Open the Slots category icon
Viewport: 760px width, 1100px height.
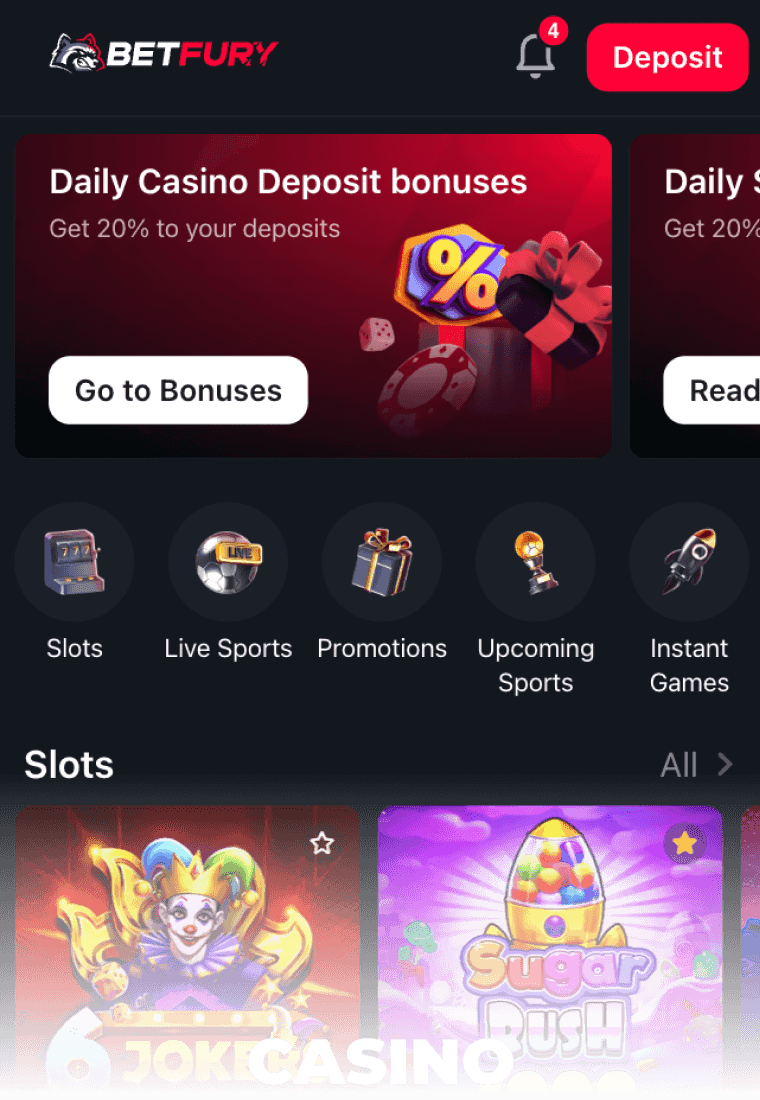point(74,562)
